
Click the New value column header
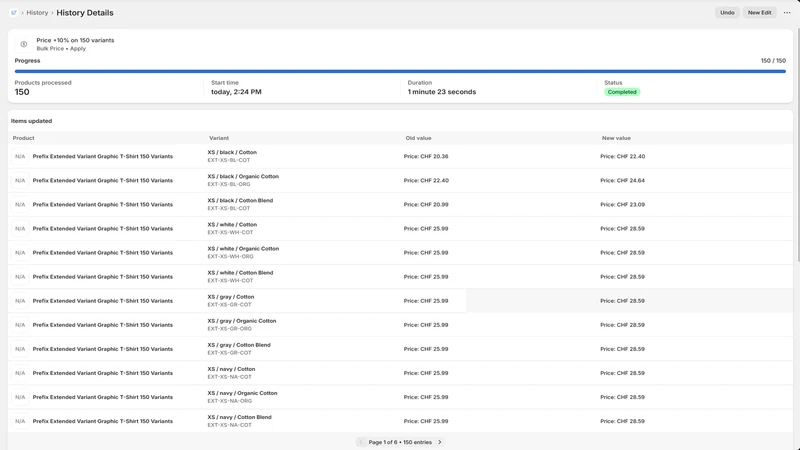(x=616, y=138)
